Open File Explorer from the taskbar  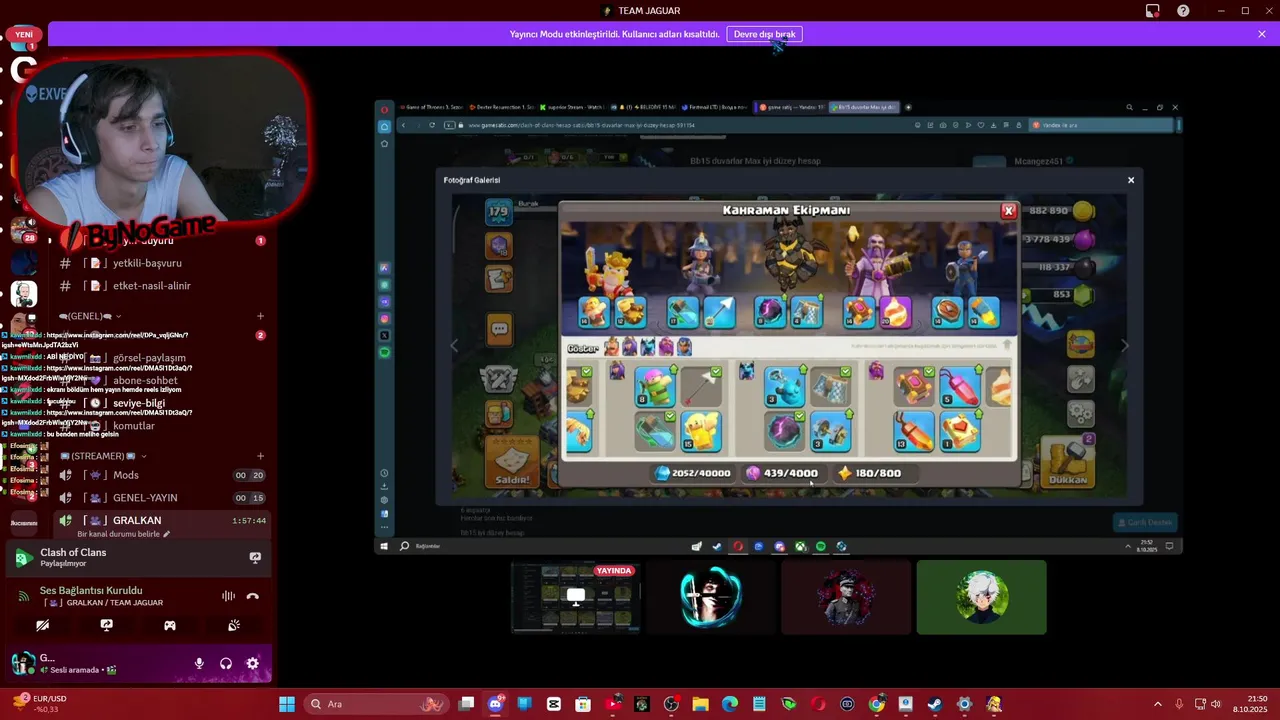pyautogui.click(x=700, y=704)
